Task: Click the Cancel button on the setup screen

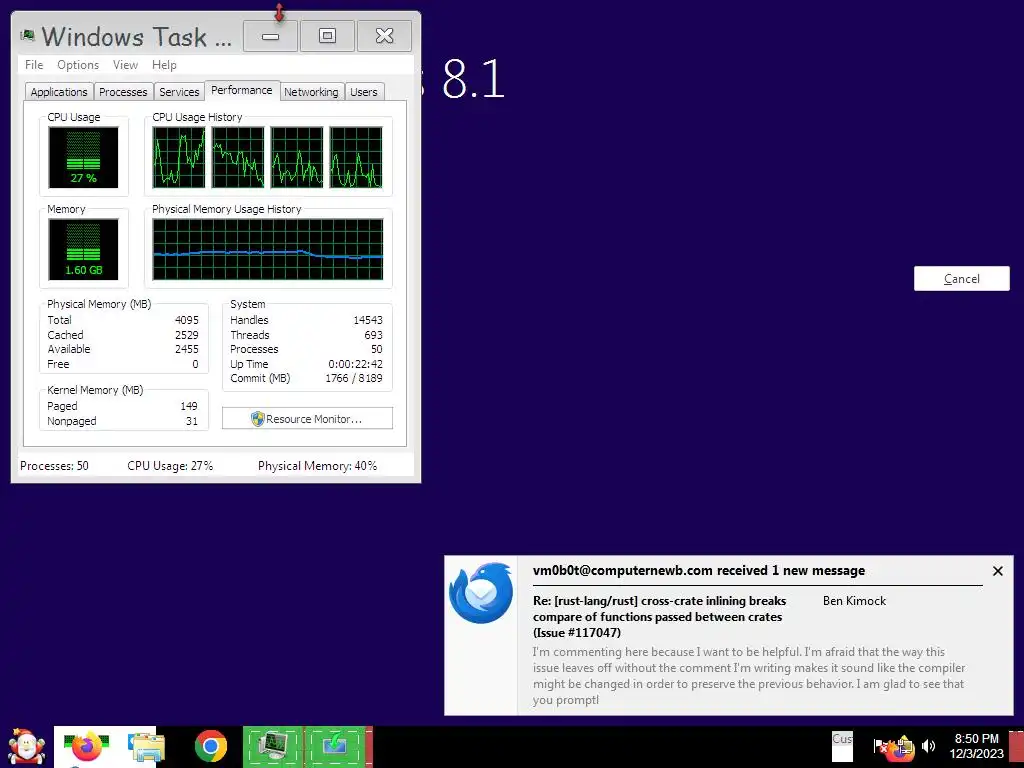Action: click(x=961, y=279)
